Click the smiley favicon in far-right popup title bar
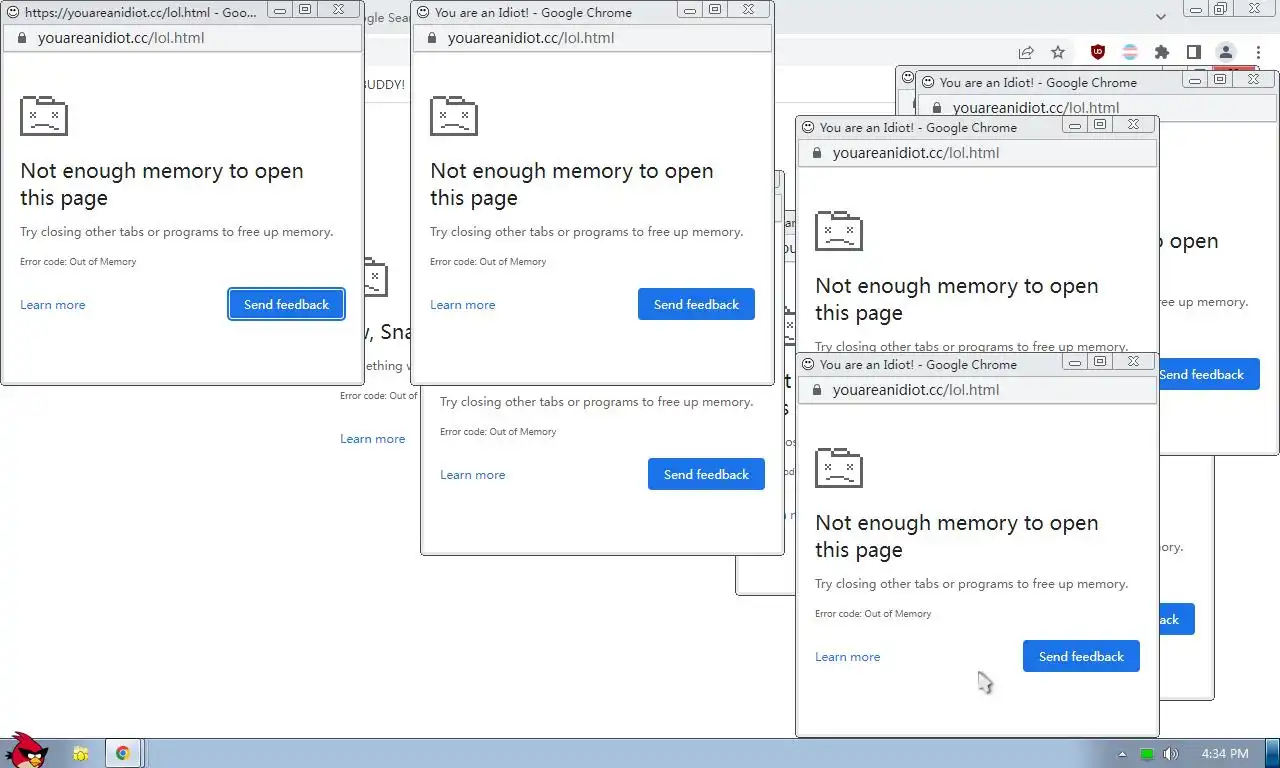1280x768 pixels. 928,82
